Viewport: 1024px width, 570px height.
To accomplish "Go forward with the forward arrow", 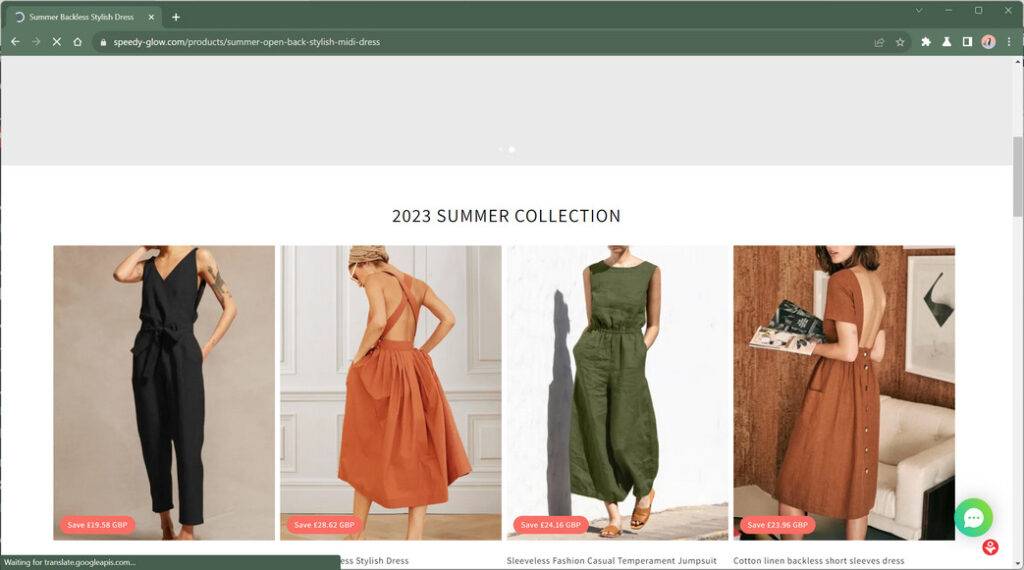I will coord(36,42).
